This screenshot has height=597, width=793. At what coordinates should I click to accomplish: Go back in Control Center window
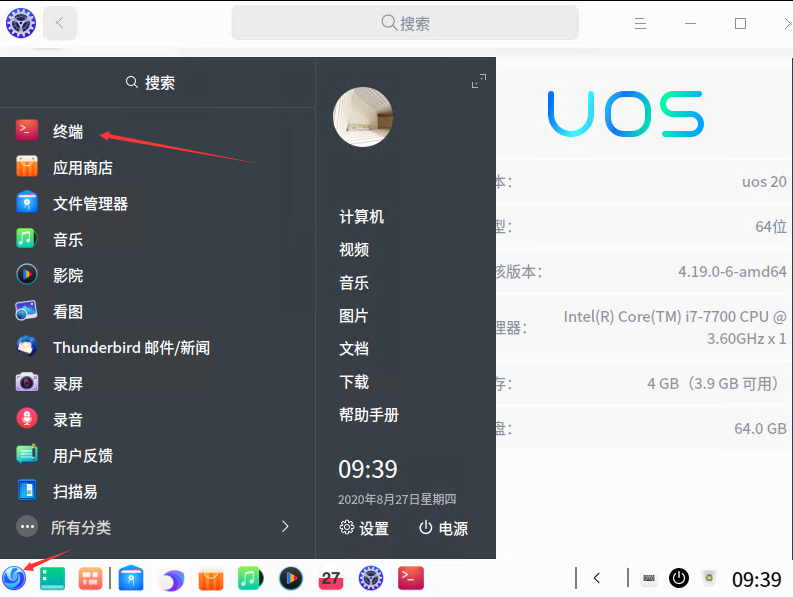tap(60, 23)
